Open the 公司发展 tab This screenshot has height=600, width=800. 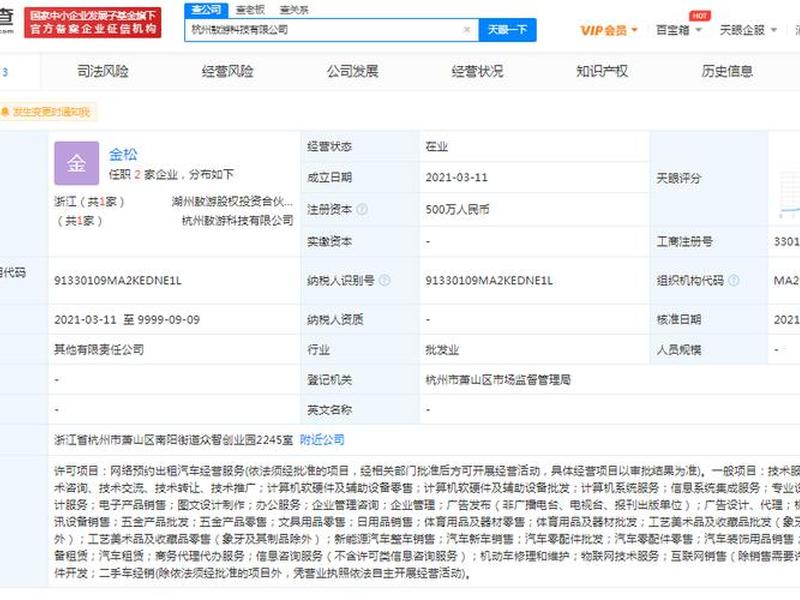[353, 71]
